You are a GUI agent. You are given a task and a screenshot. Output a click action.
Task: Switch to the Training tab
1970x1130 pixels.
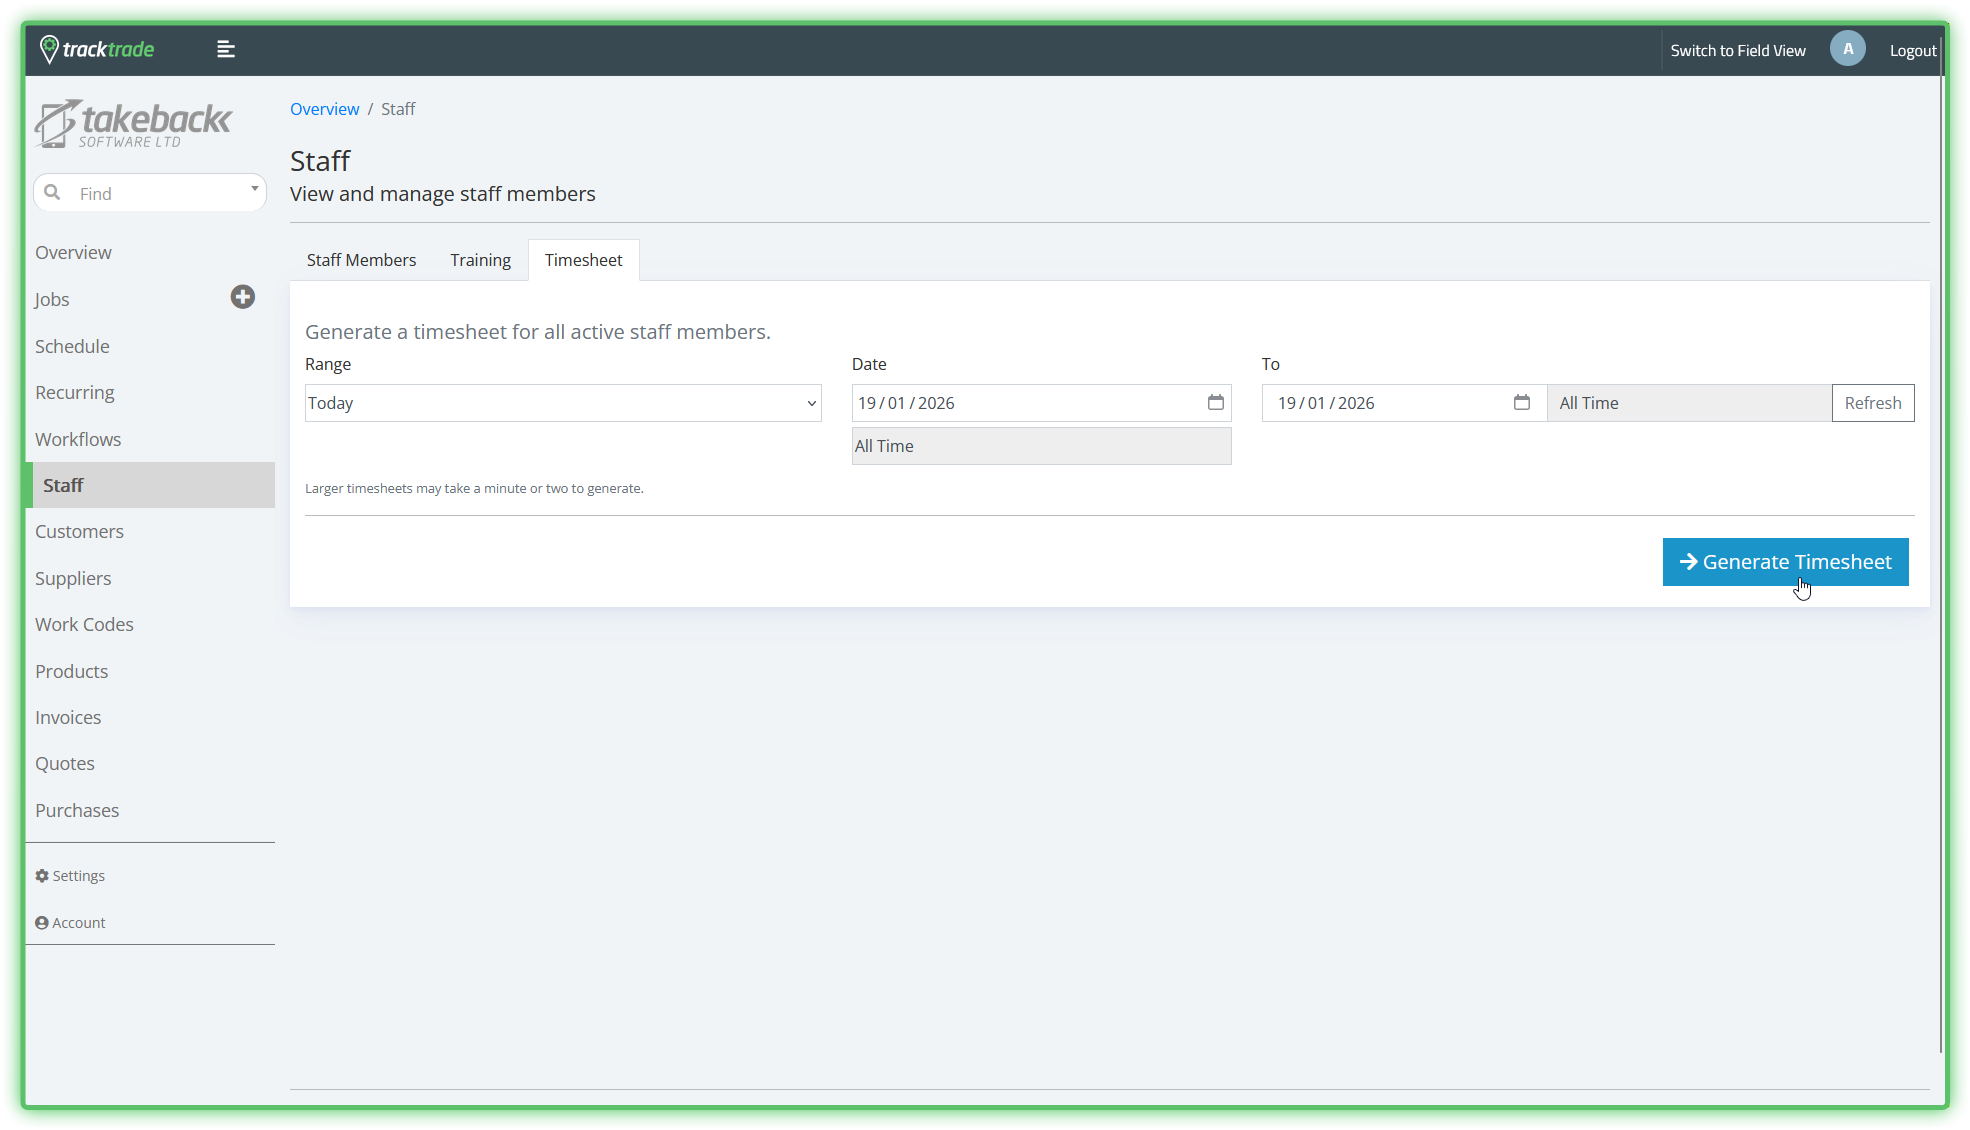[x=480, y=260]
